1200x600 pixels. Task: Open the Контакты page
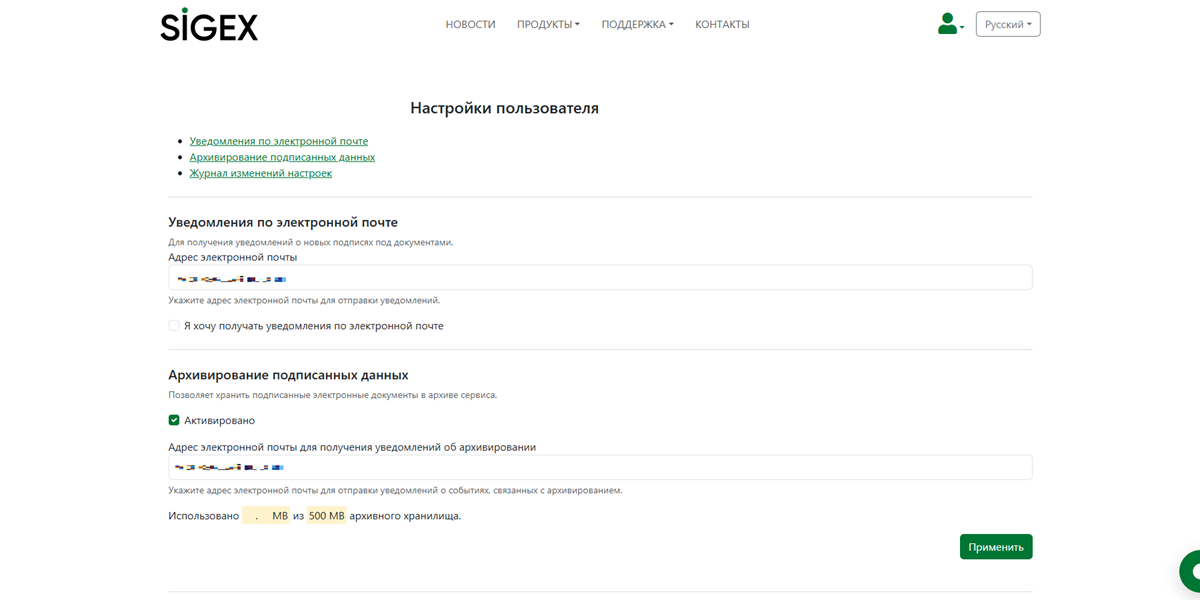pos(722,24)
